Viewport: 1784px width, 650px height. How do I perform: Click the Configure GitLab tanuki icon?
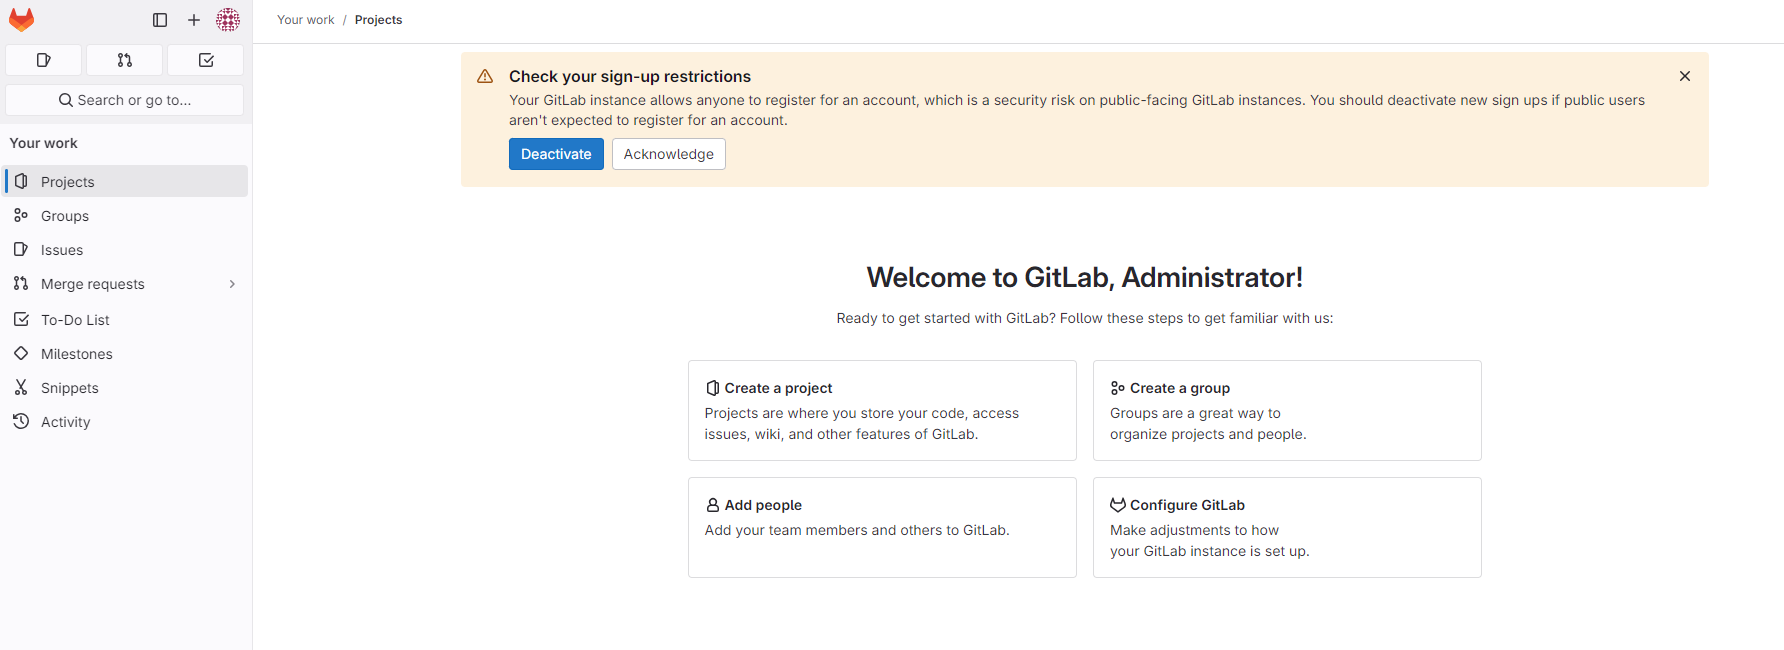pyautogui.click(x=1118, y=505)
